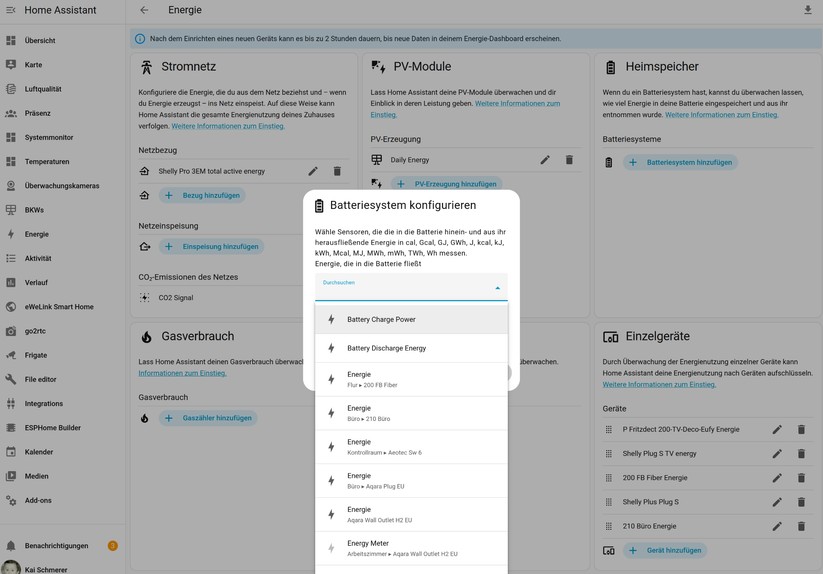Viewport: 823px width, 574px height.
Task: Open Luftqualität in the sidebar
Action: 43,89
